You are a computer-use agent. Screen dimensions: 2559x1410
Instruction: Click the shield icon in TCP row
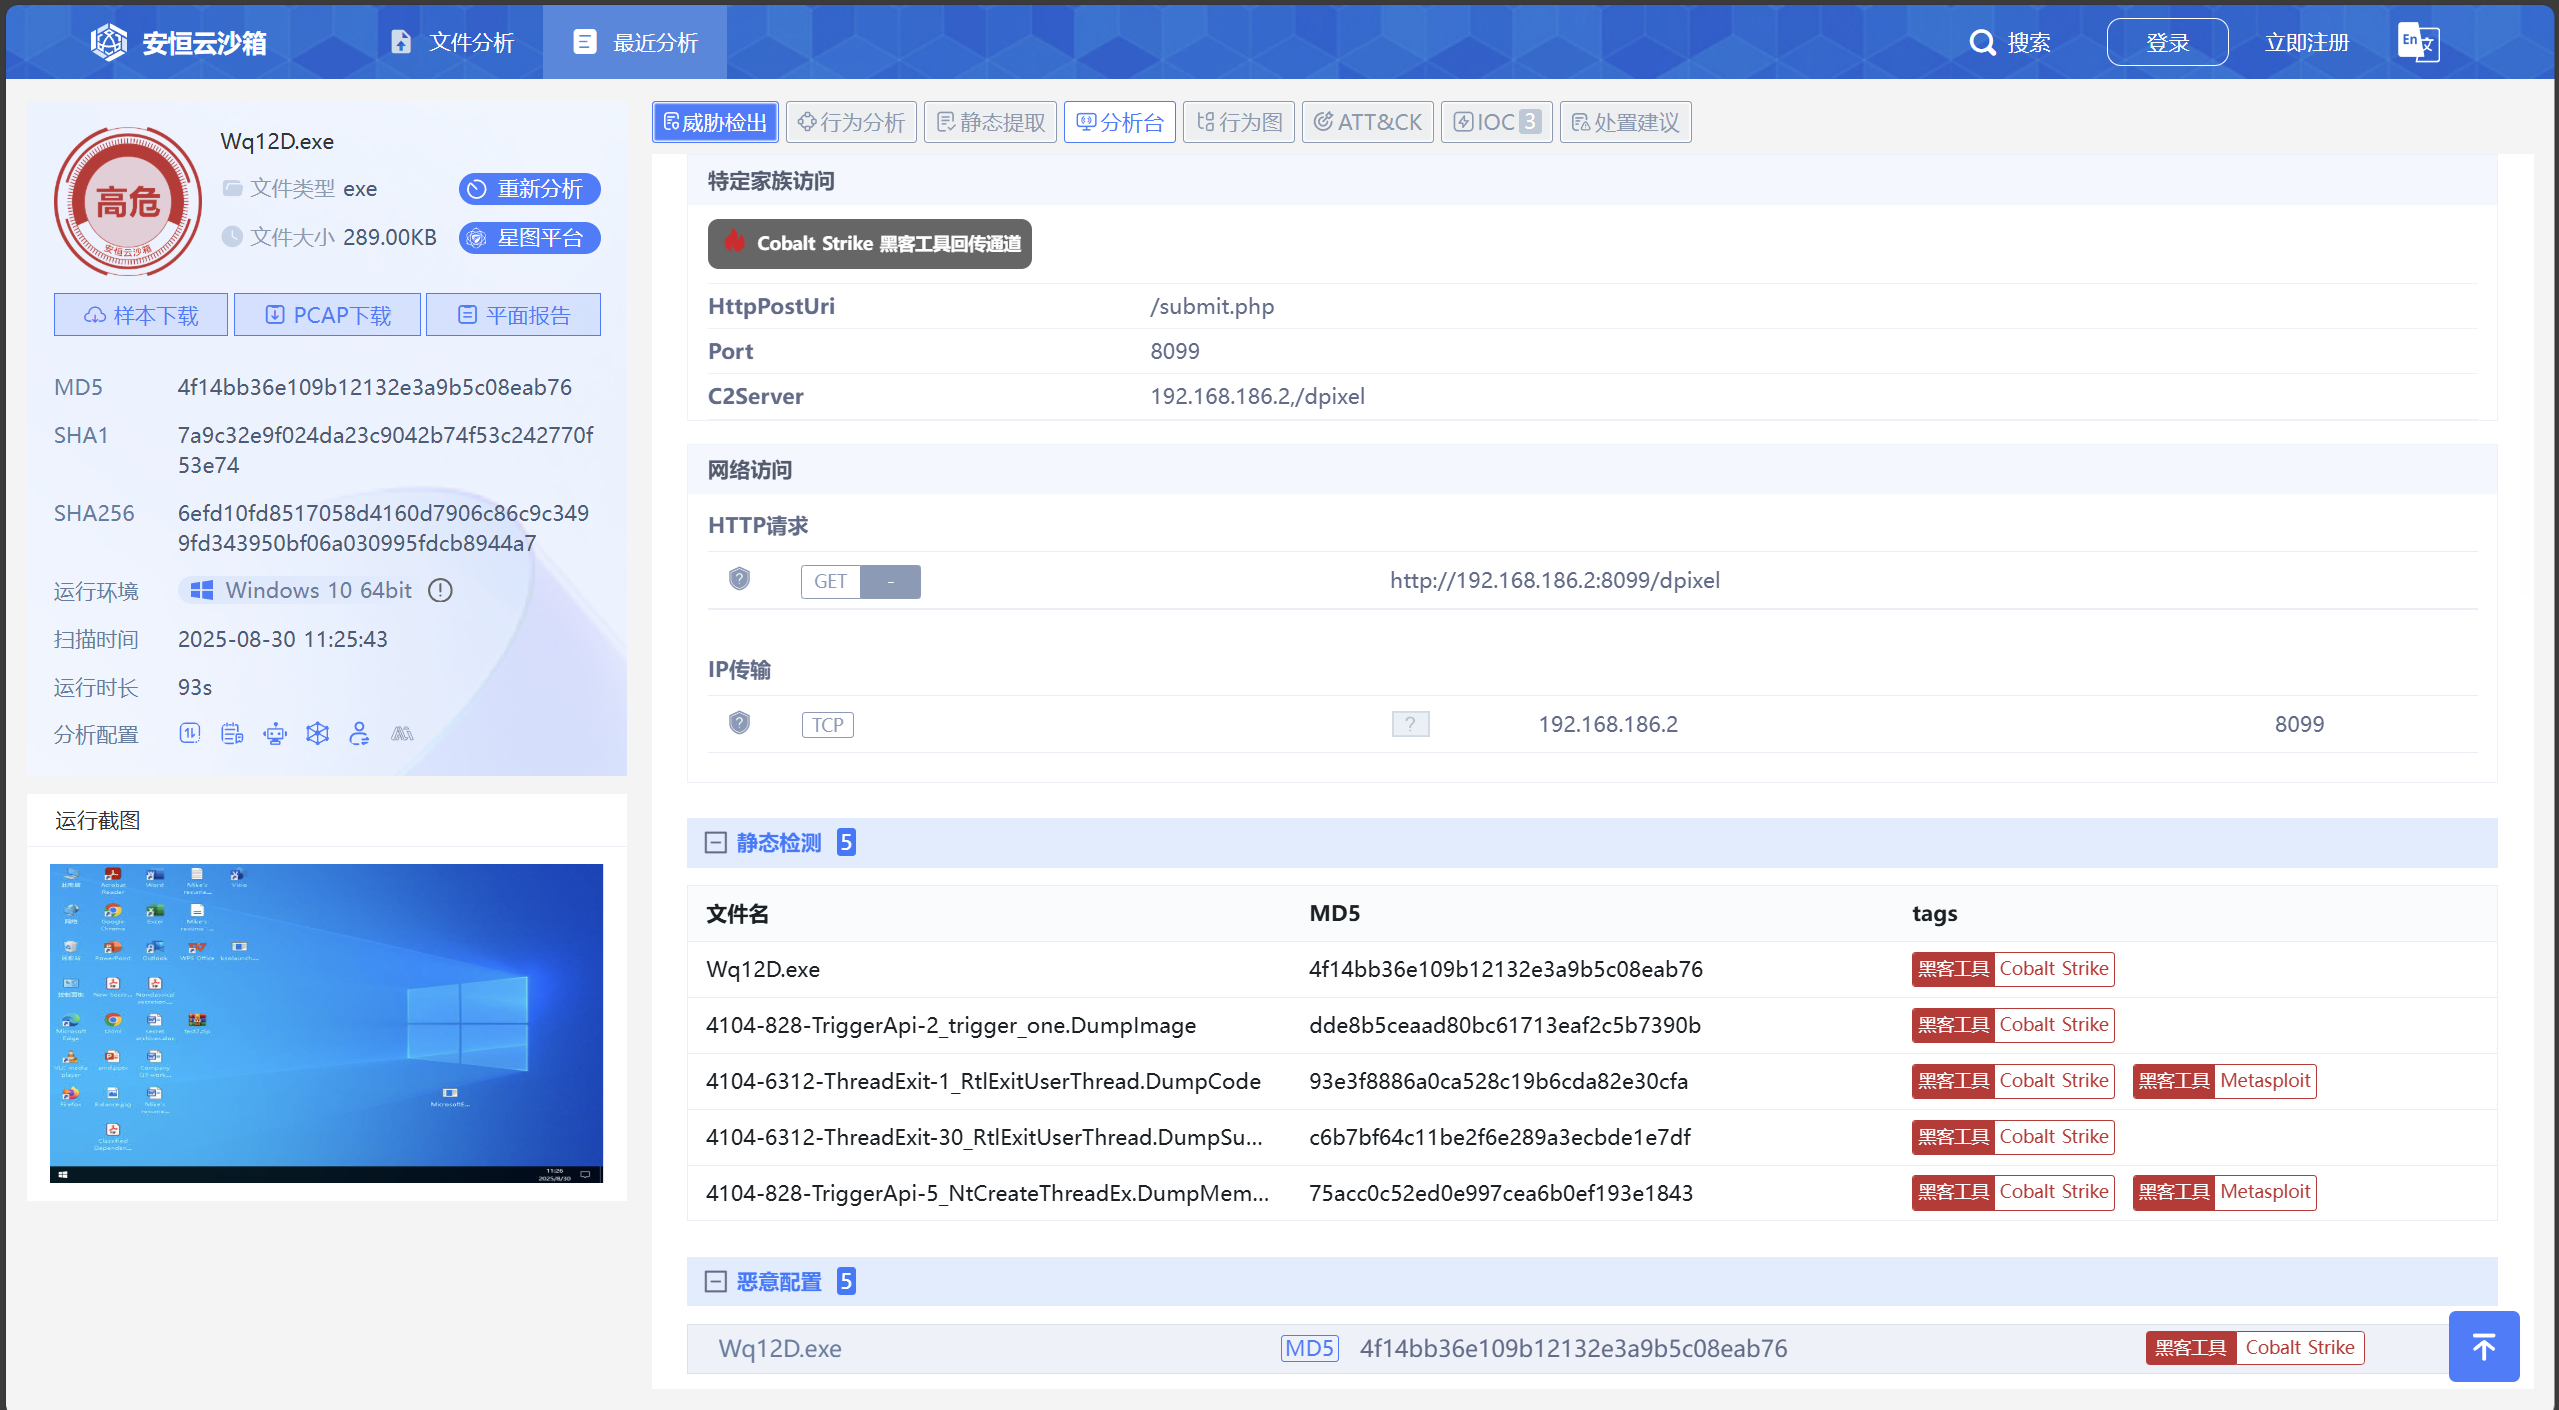click(739, 723)
